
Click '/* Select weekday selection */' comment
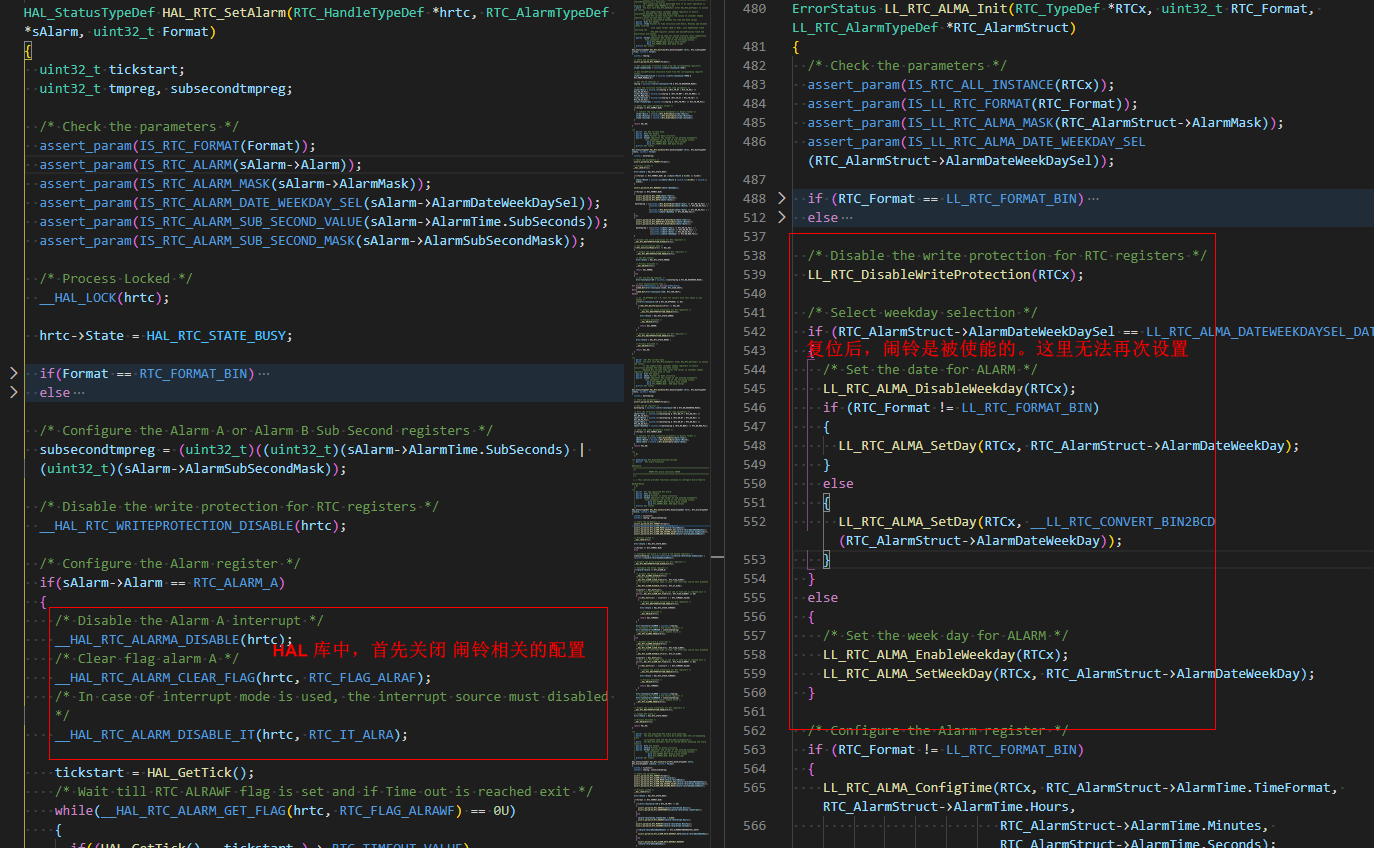[x=923, y=313]
